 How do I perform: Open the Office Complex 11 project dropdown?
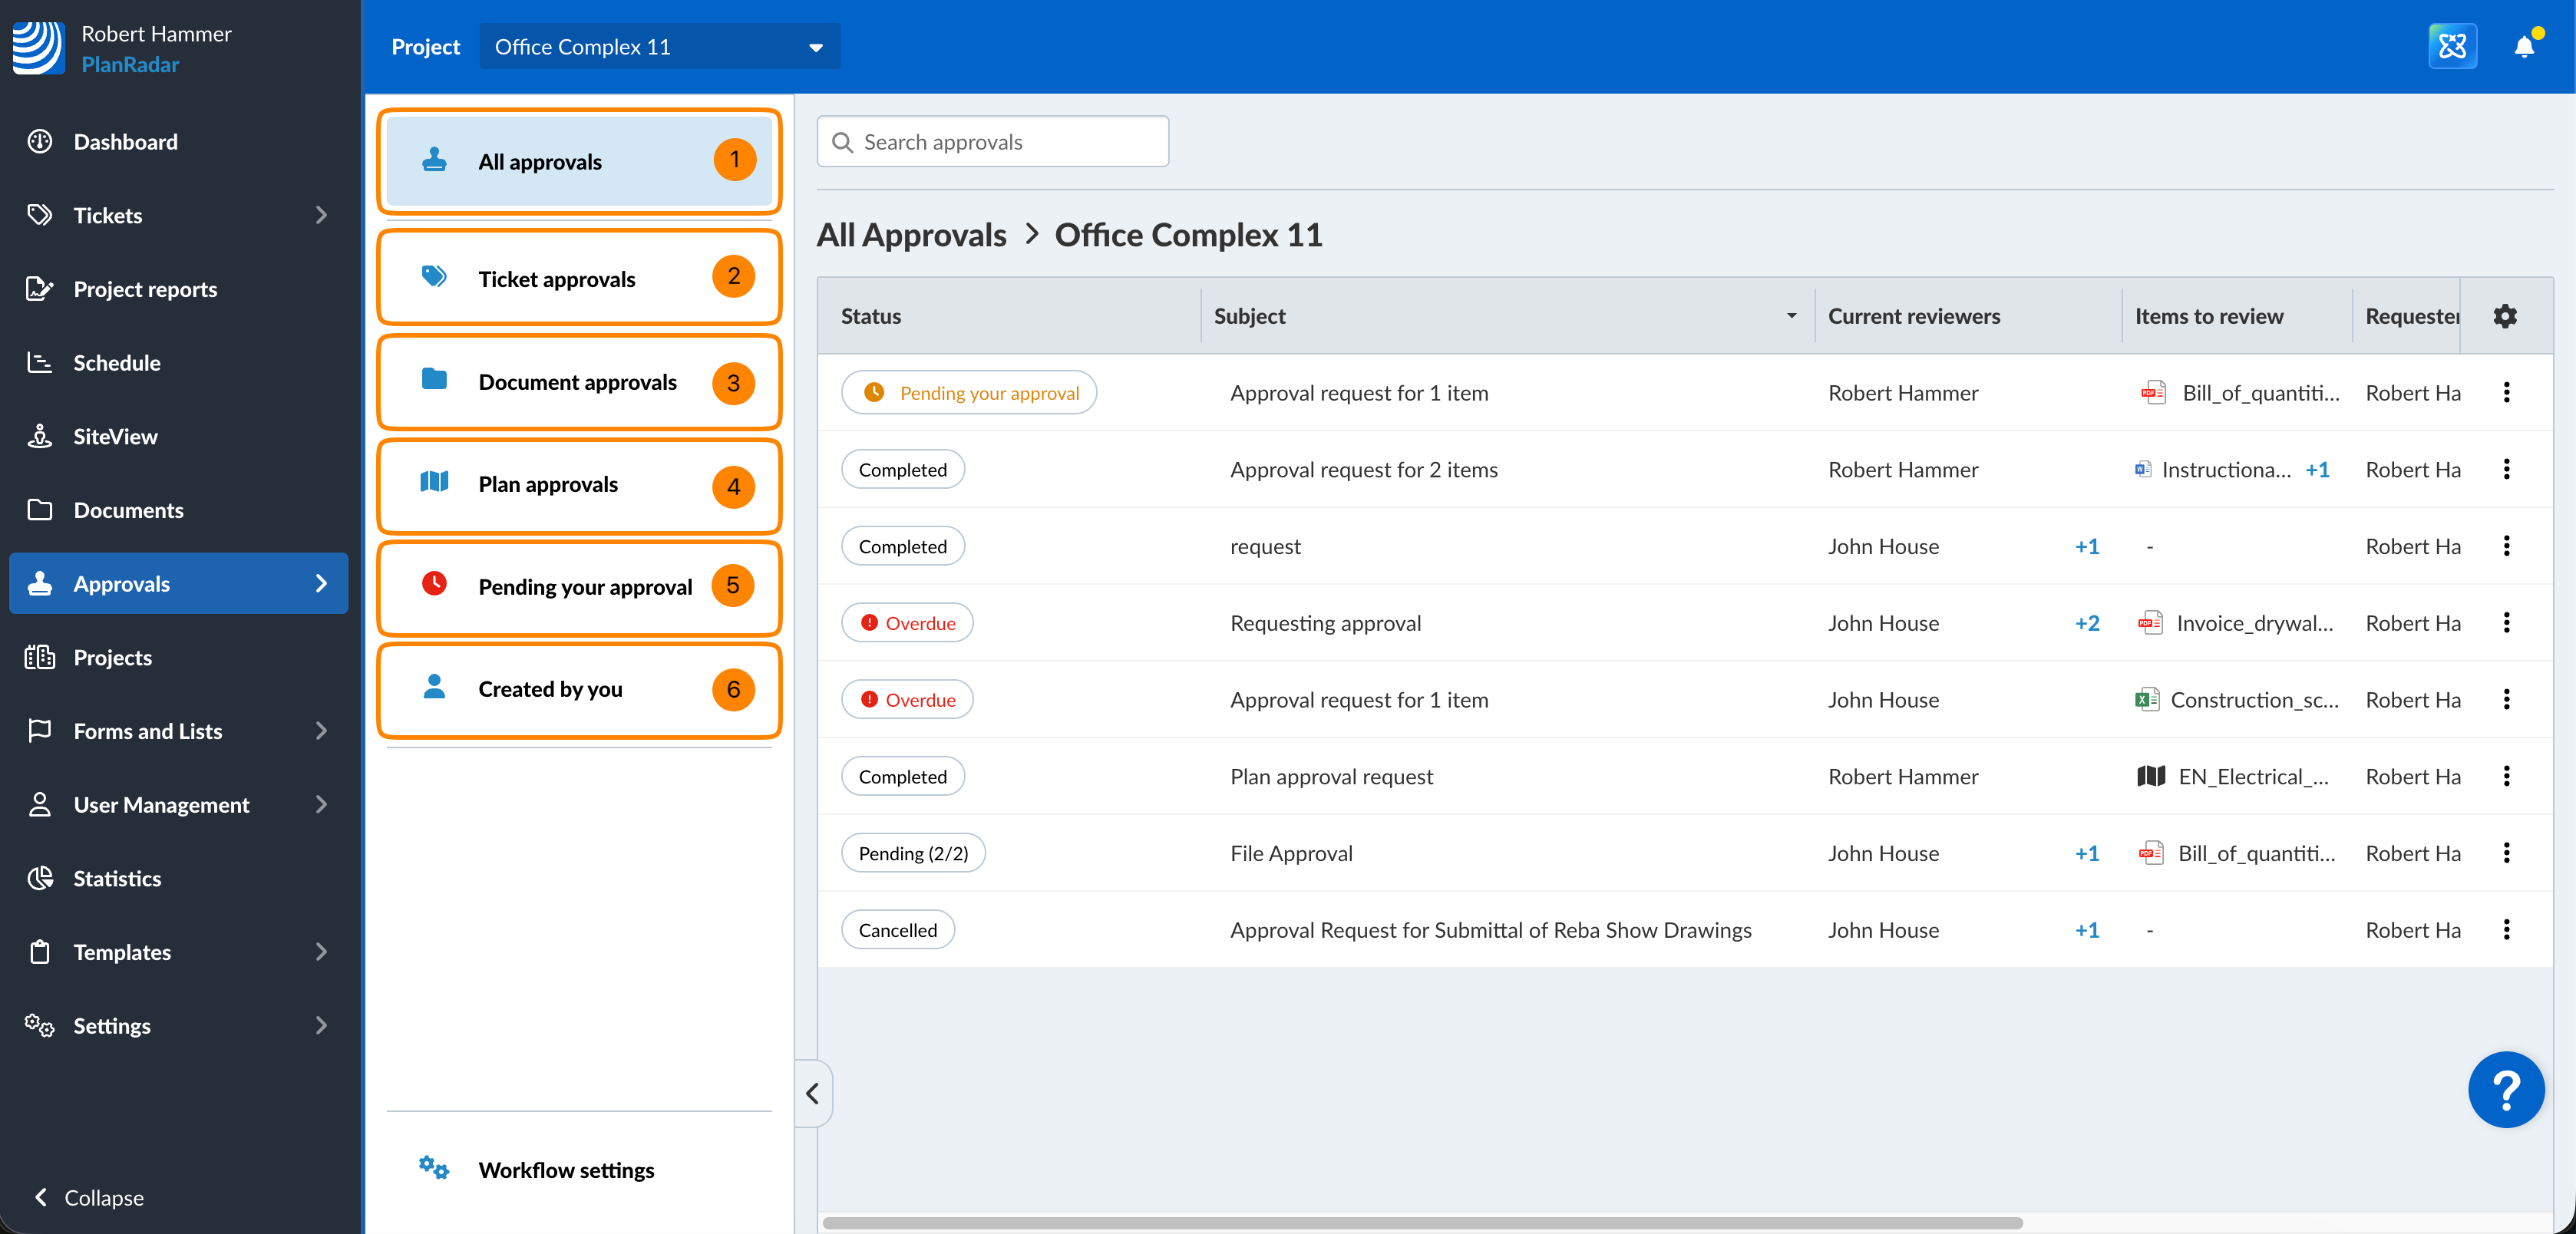coord(659,47)
